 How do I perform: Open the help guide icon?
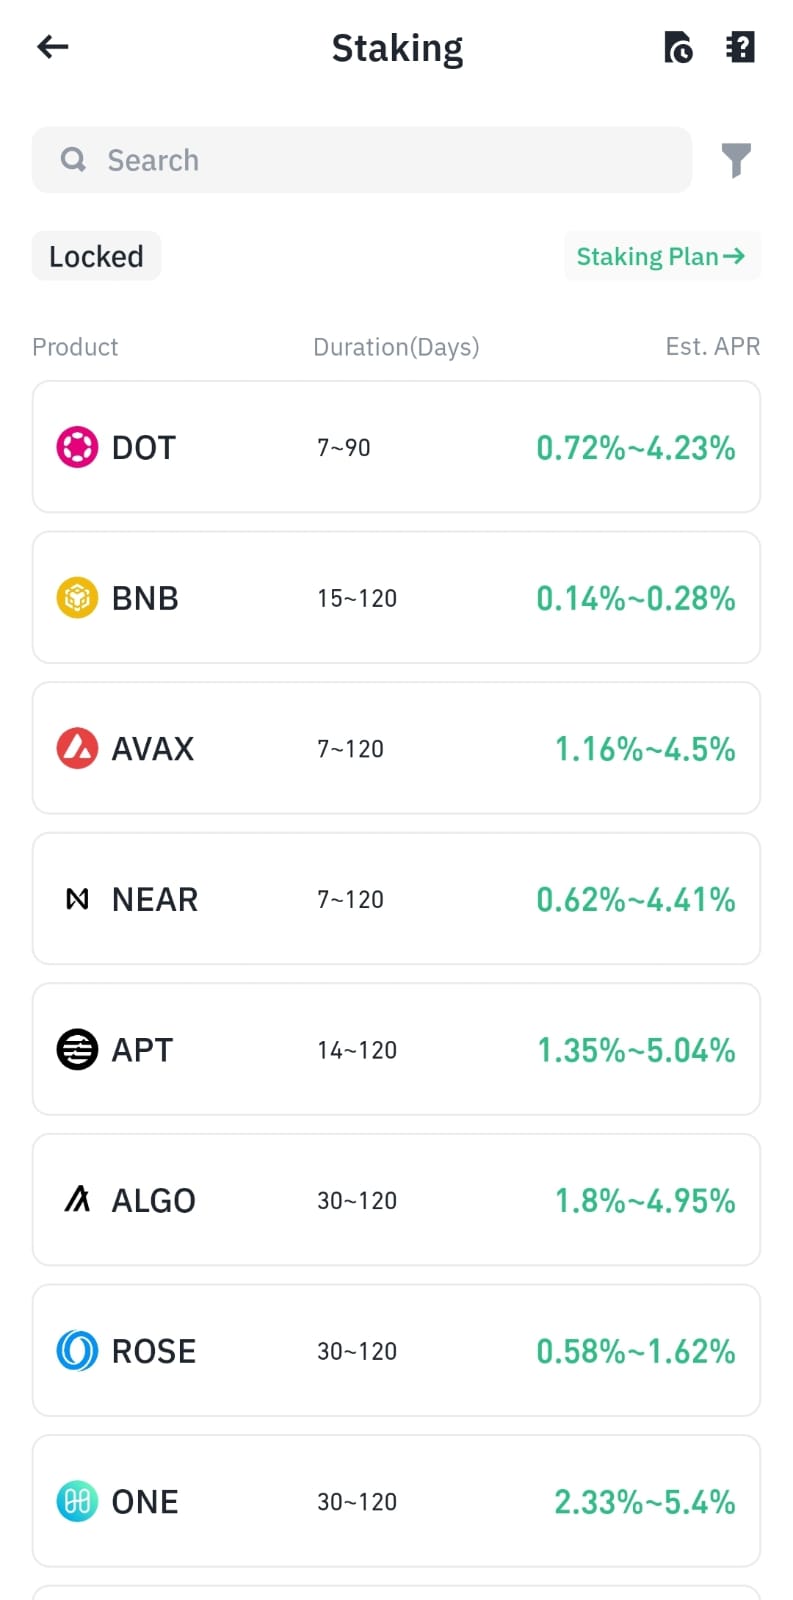739,47
